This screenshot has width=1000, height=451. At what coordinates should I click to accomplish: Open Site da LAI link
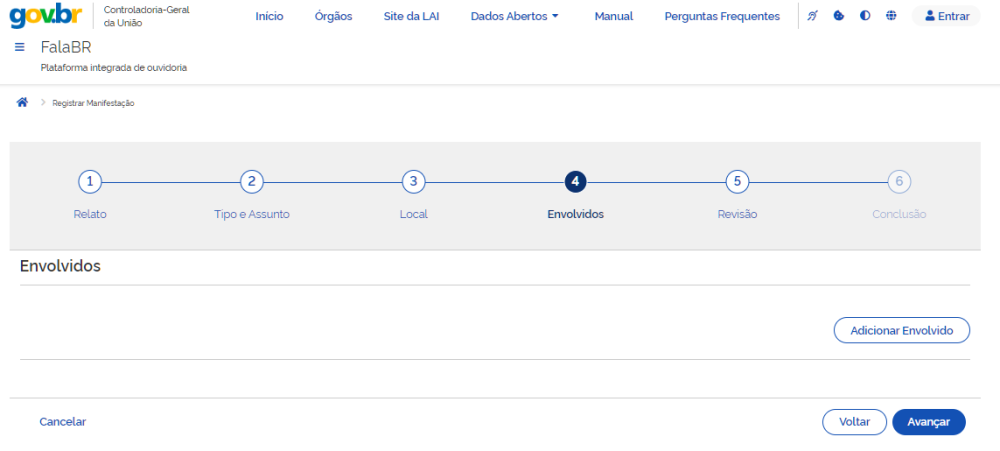tap(411, 16)
